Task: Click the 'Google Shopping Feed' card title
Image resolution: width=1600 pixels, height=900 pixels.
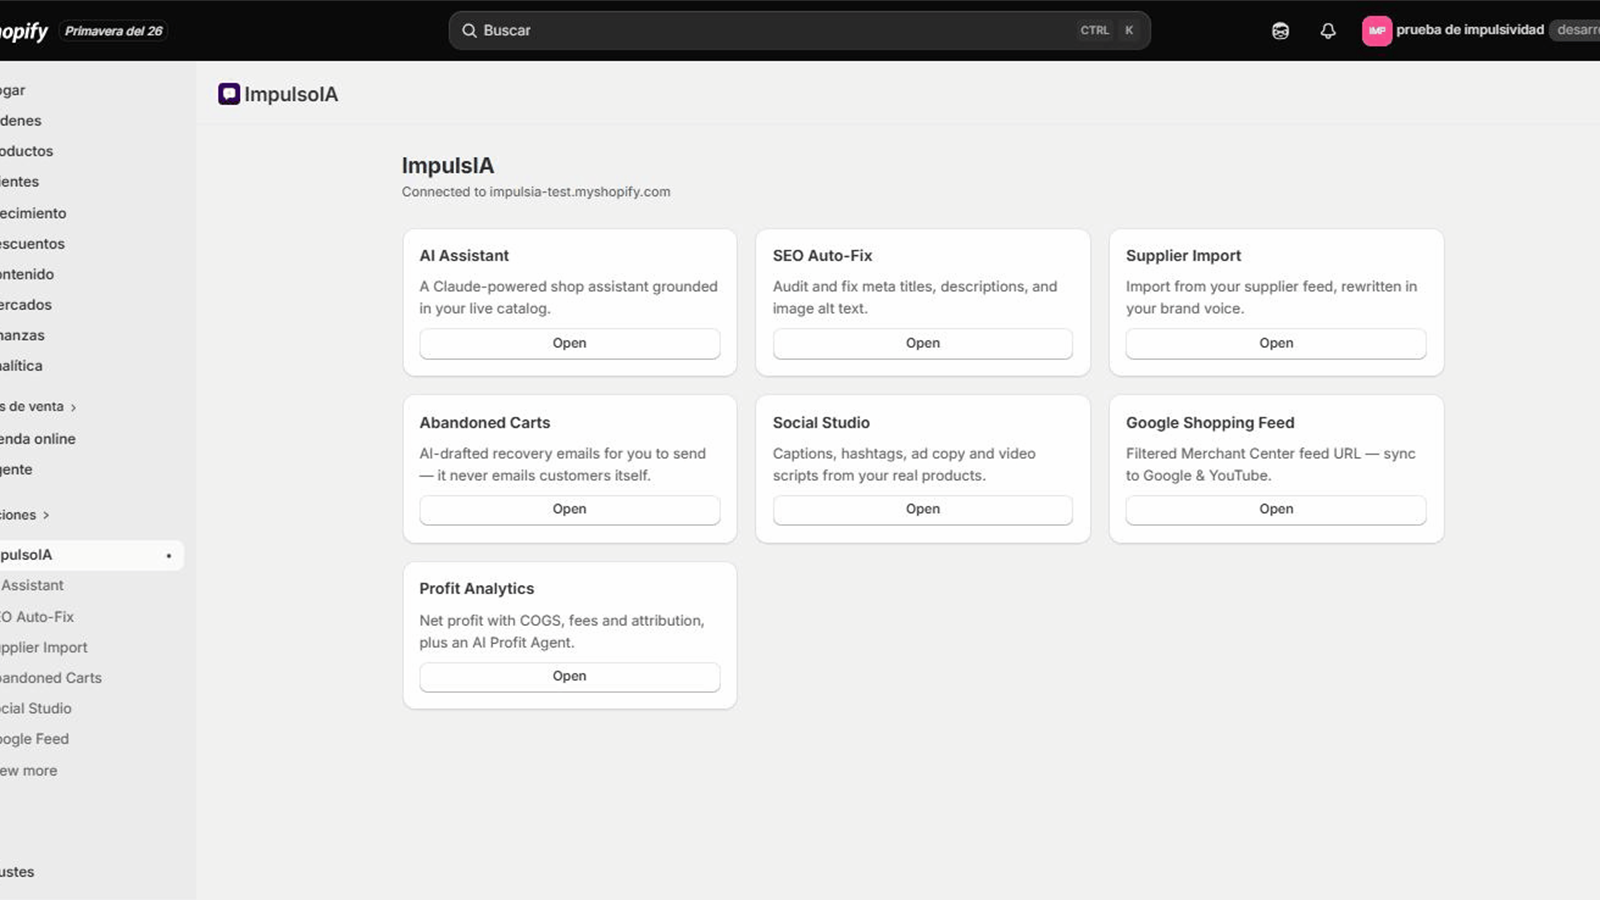Action: 1210,423
